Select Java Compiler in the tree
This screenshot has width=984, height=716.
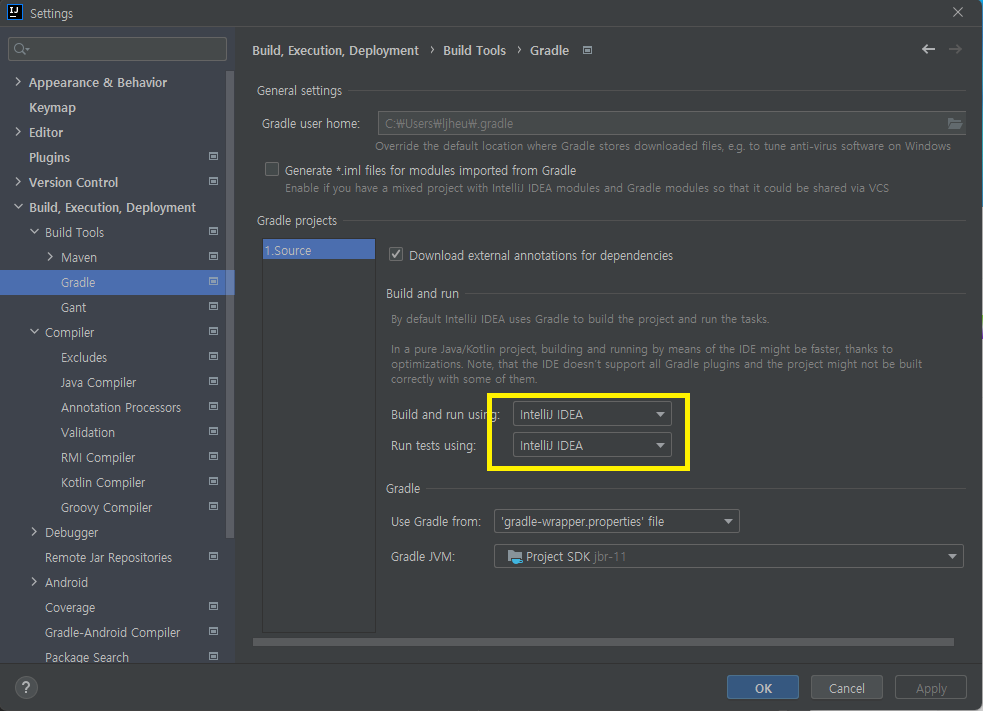click(98, 382)
